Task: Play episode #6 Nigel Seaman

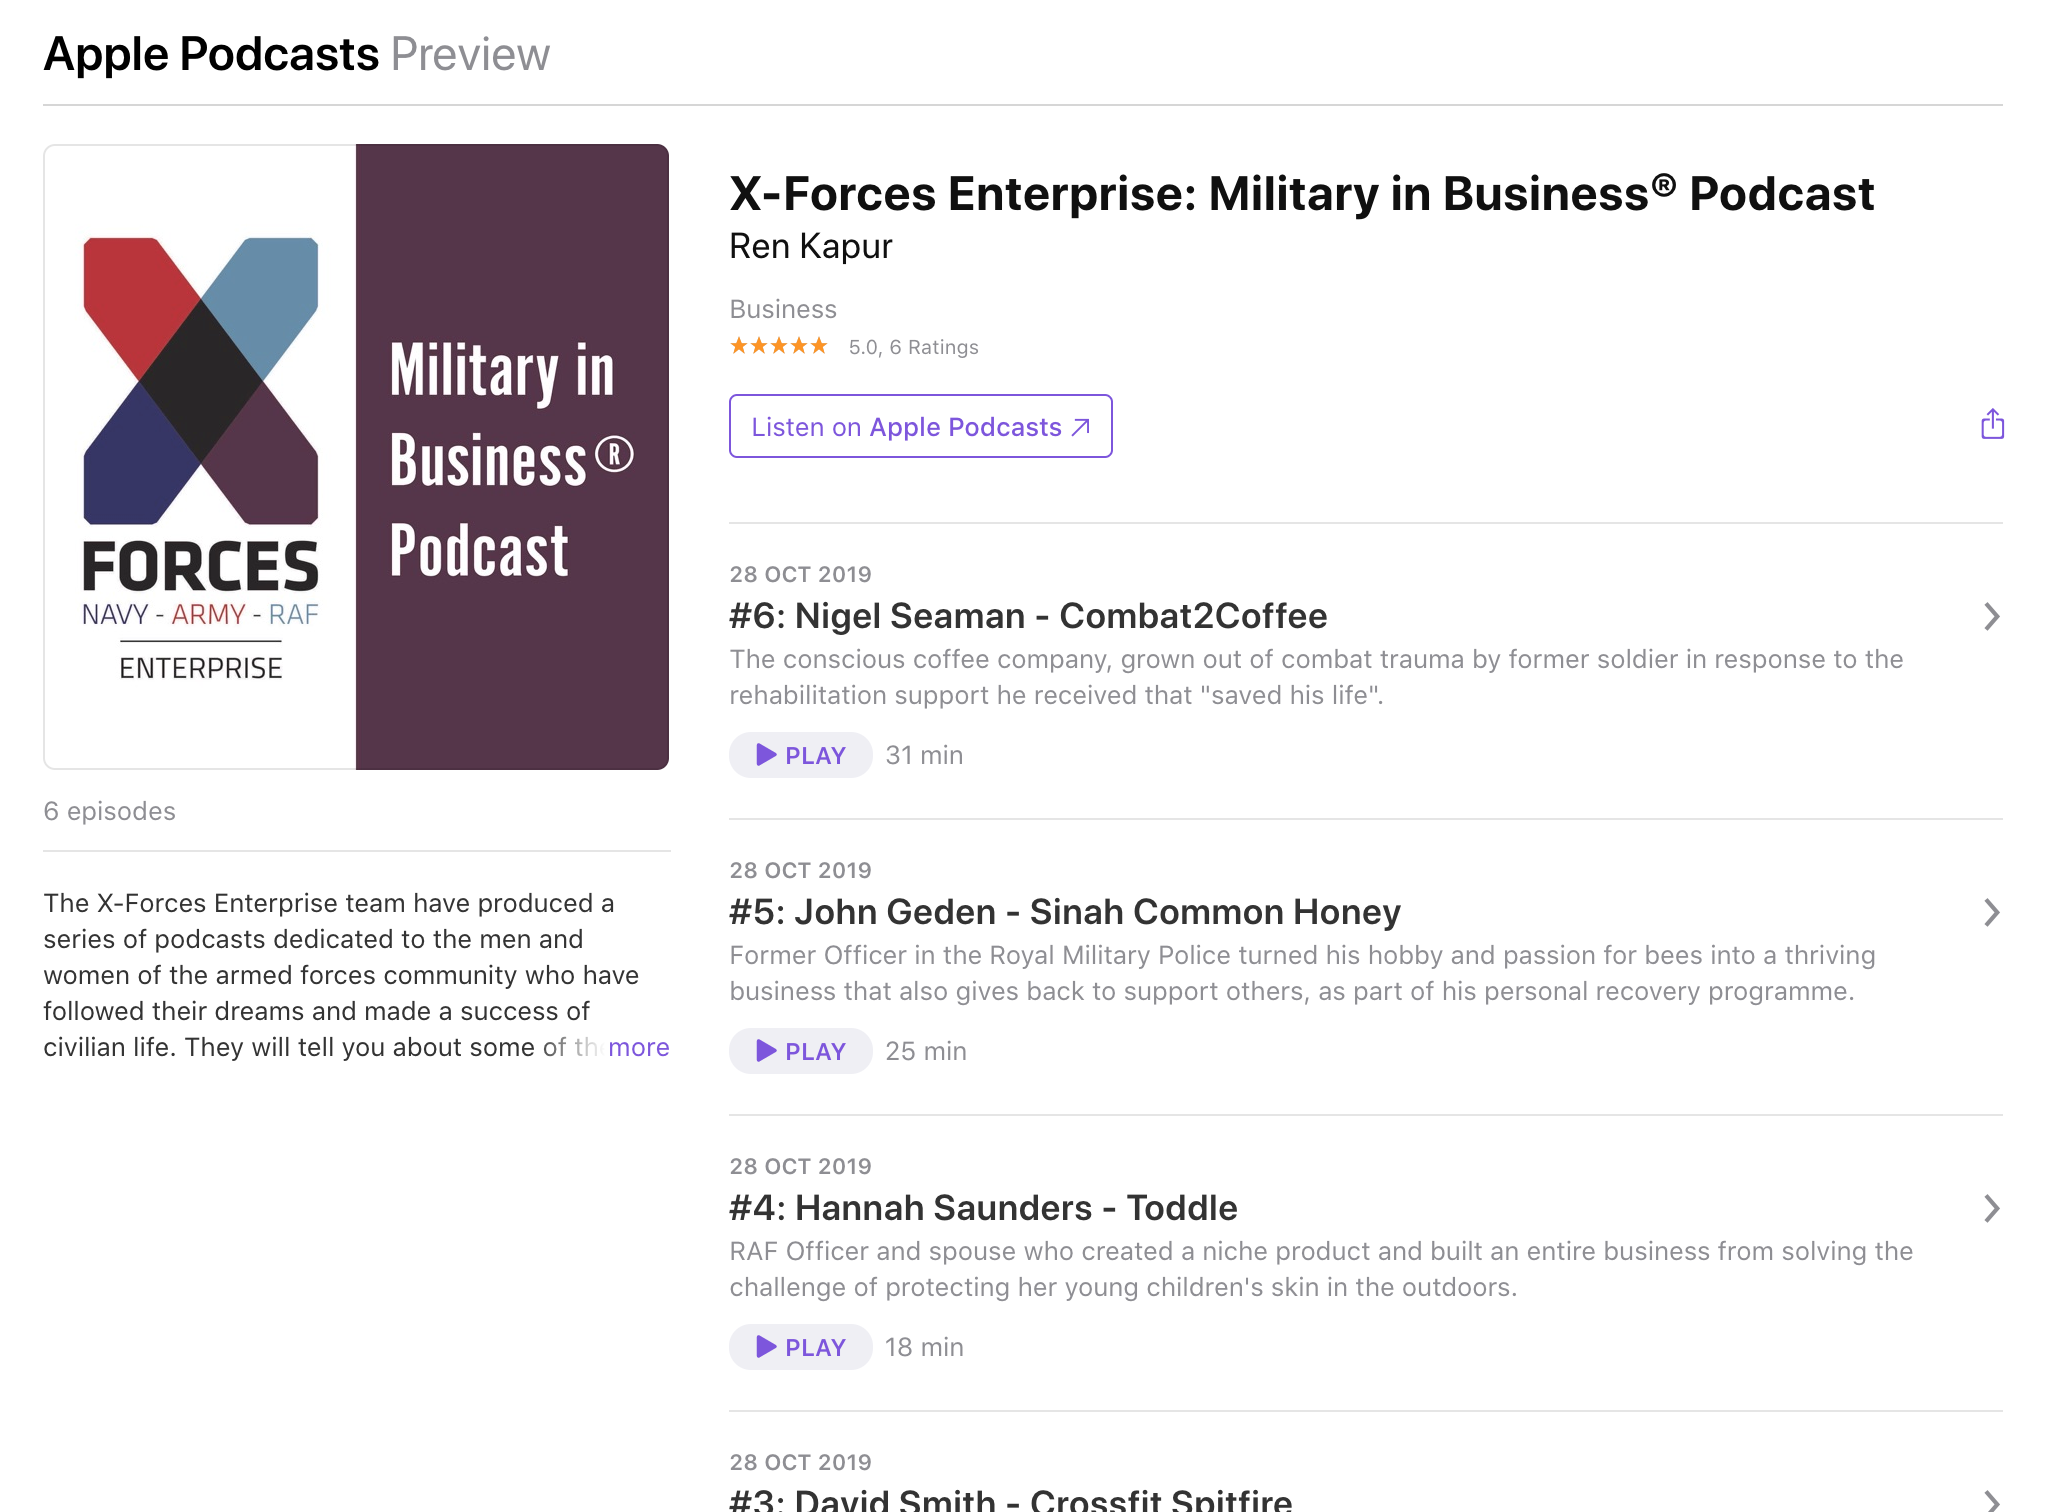Action: pyautogui.click(x=800, y=755)
